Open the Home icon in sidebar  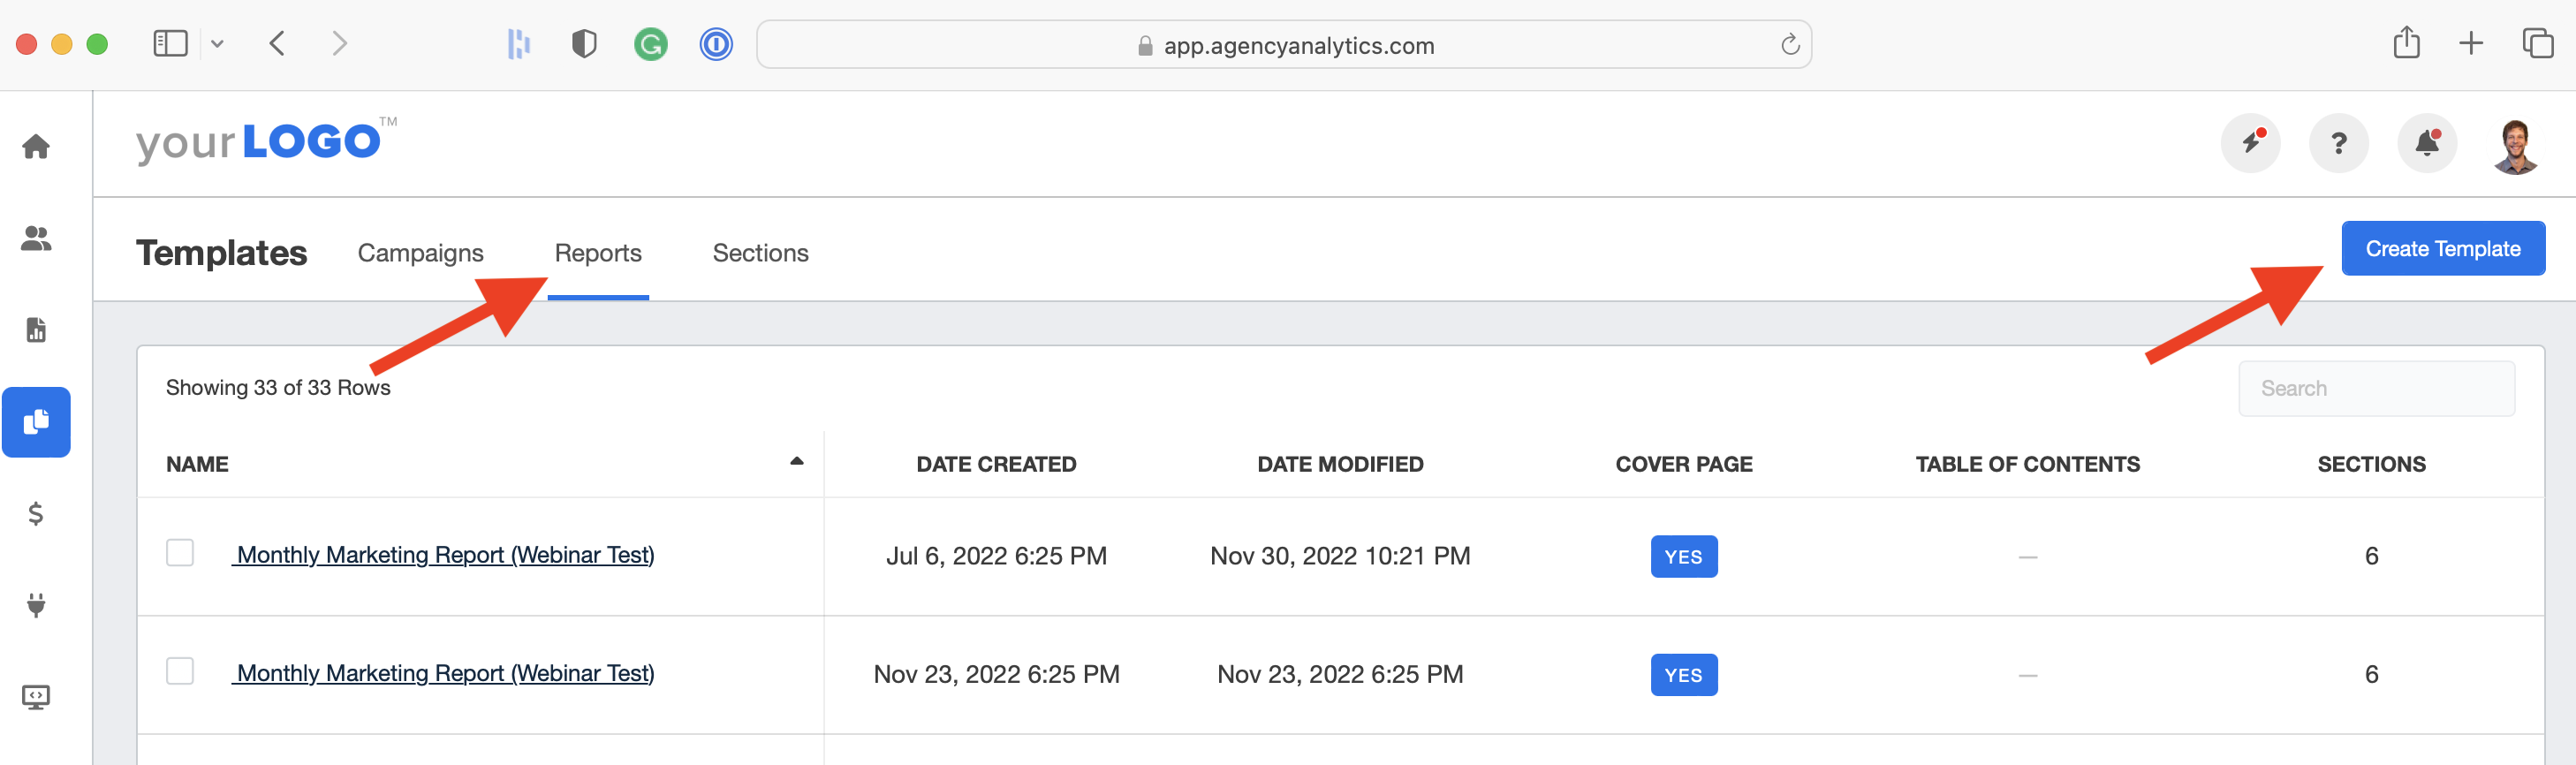click(36, 147)
